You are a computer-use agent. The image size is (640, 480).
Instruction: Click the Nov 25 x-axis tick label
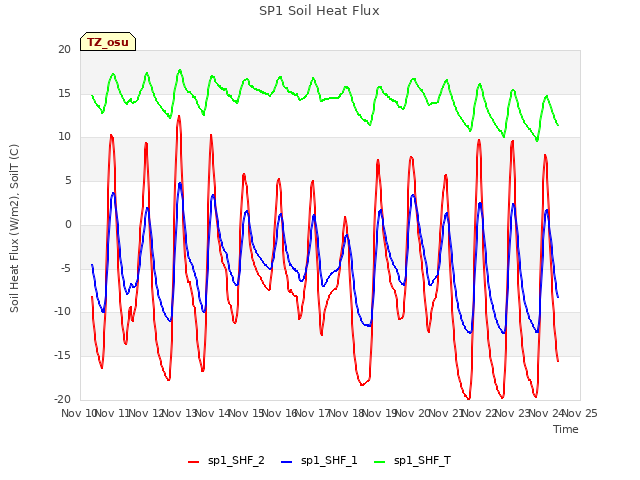580,413
